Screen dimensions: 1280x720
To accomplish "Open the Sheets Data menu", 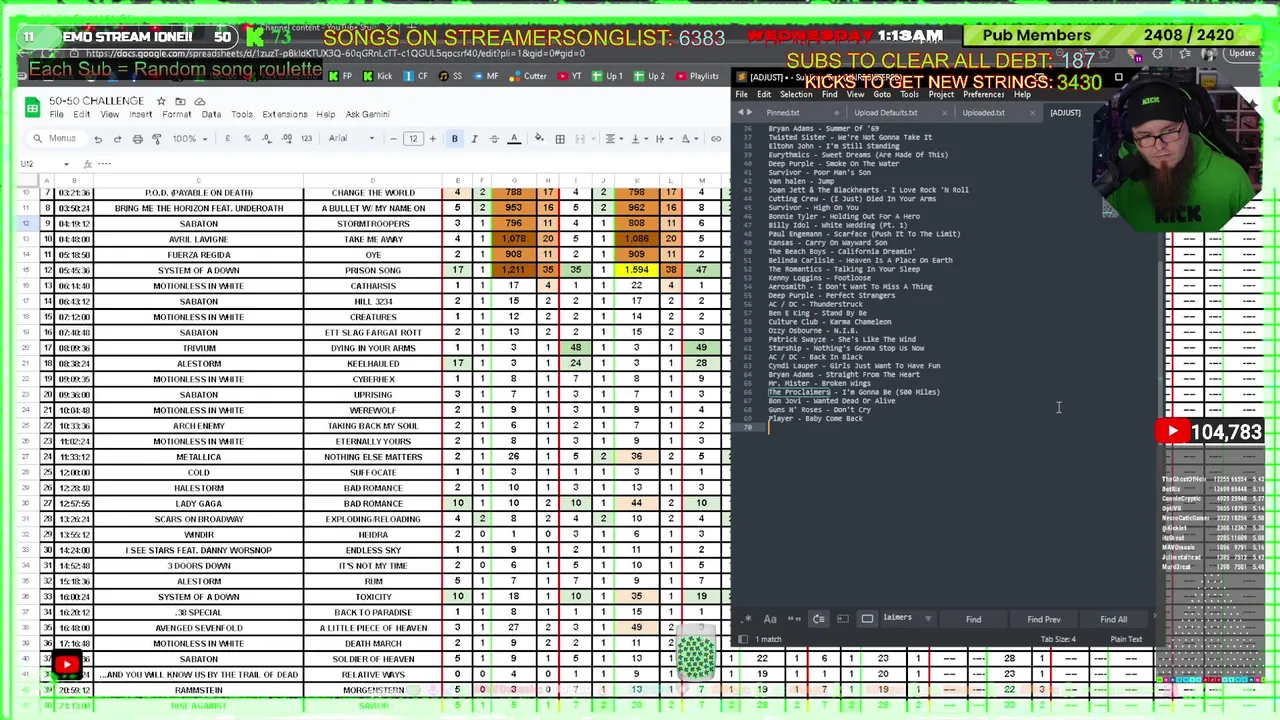I will click(x=211, y=114).
